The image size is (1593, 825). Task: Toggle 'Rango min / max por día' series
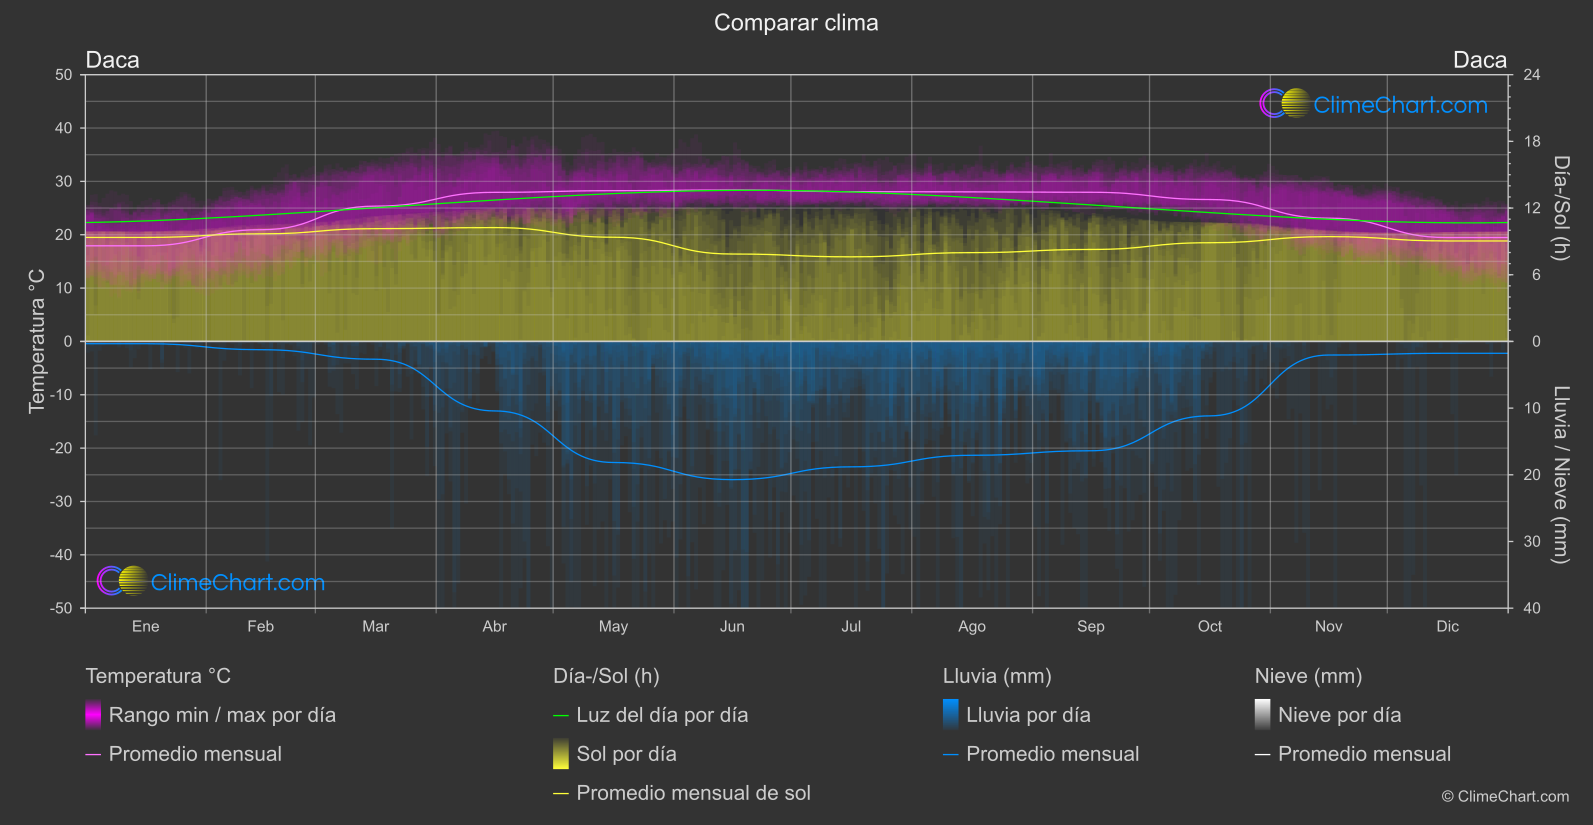[222, 715]
